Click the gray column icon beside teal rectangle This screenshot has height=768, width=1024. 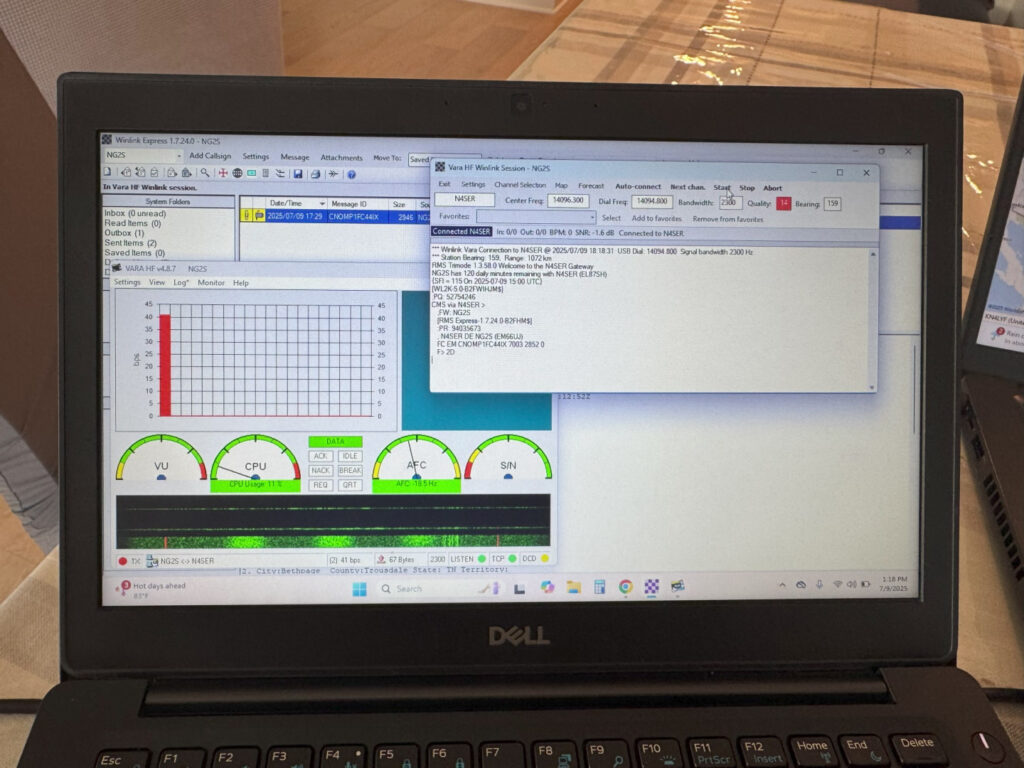265,173
